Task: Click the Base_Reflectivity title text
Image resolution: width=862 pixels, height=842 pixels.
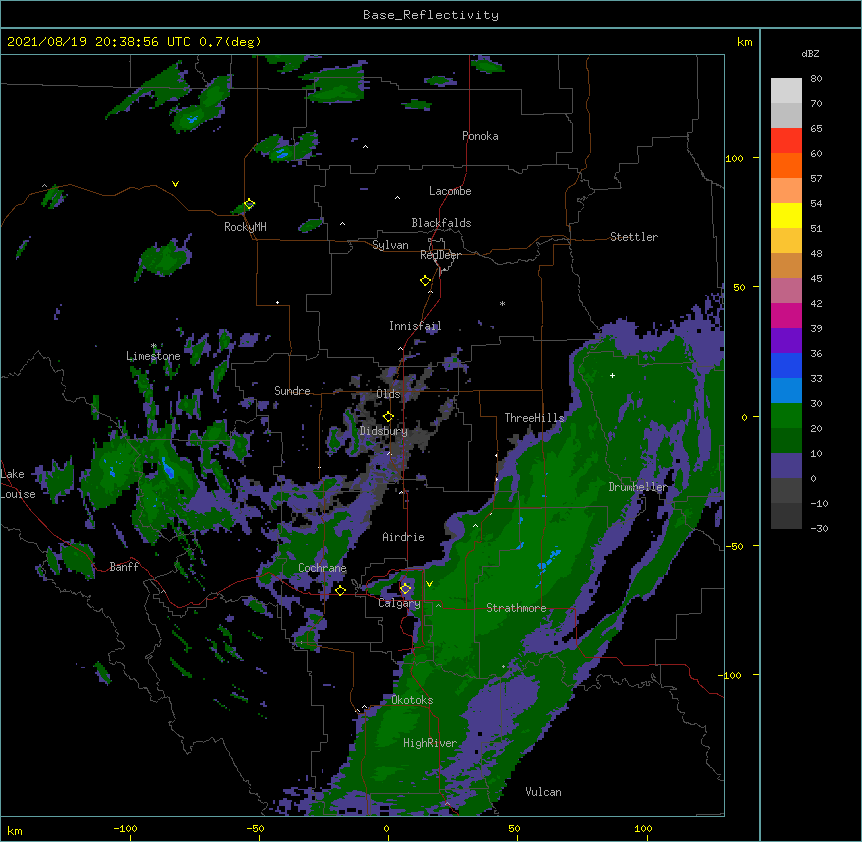Action: pos(431,15)
